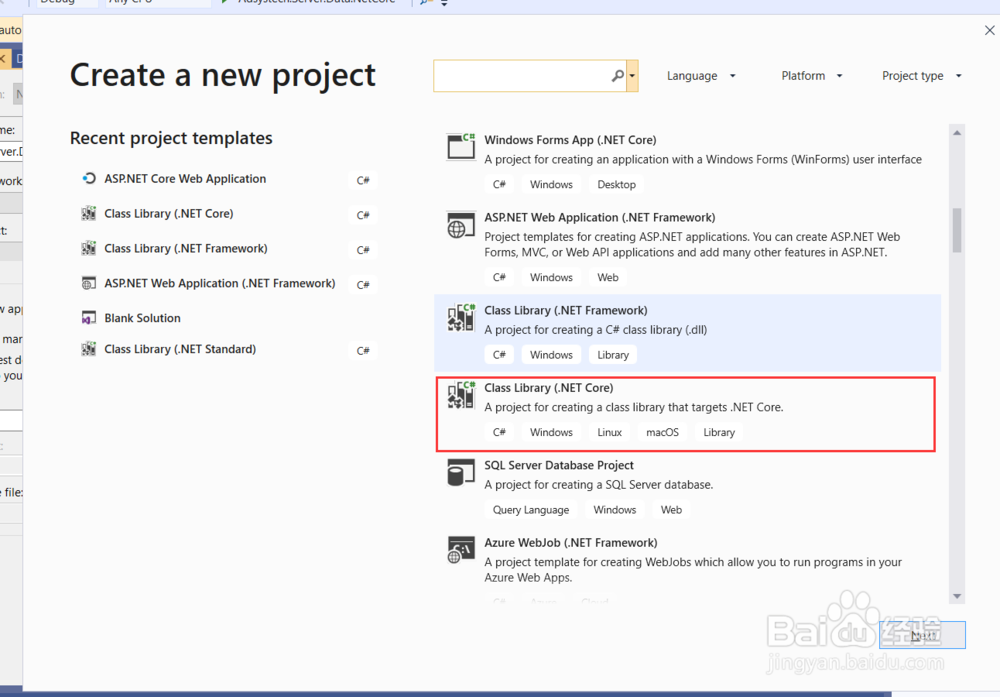This screenshot has width=1000, height=697.
Task: Click Web tag under ASP.NET Web Application
Action: pyautogui.click(x=608, y=277)
